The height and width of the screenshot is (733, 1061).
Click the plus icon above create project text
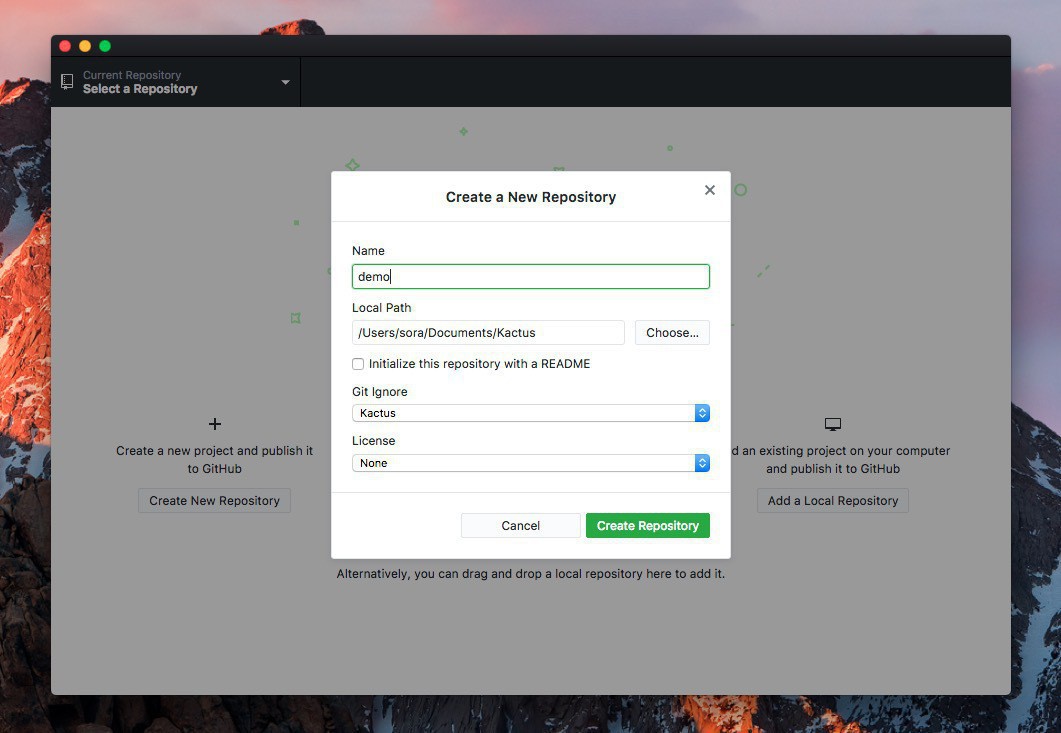[214, 424]
